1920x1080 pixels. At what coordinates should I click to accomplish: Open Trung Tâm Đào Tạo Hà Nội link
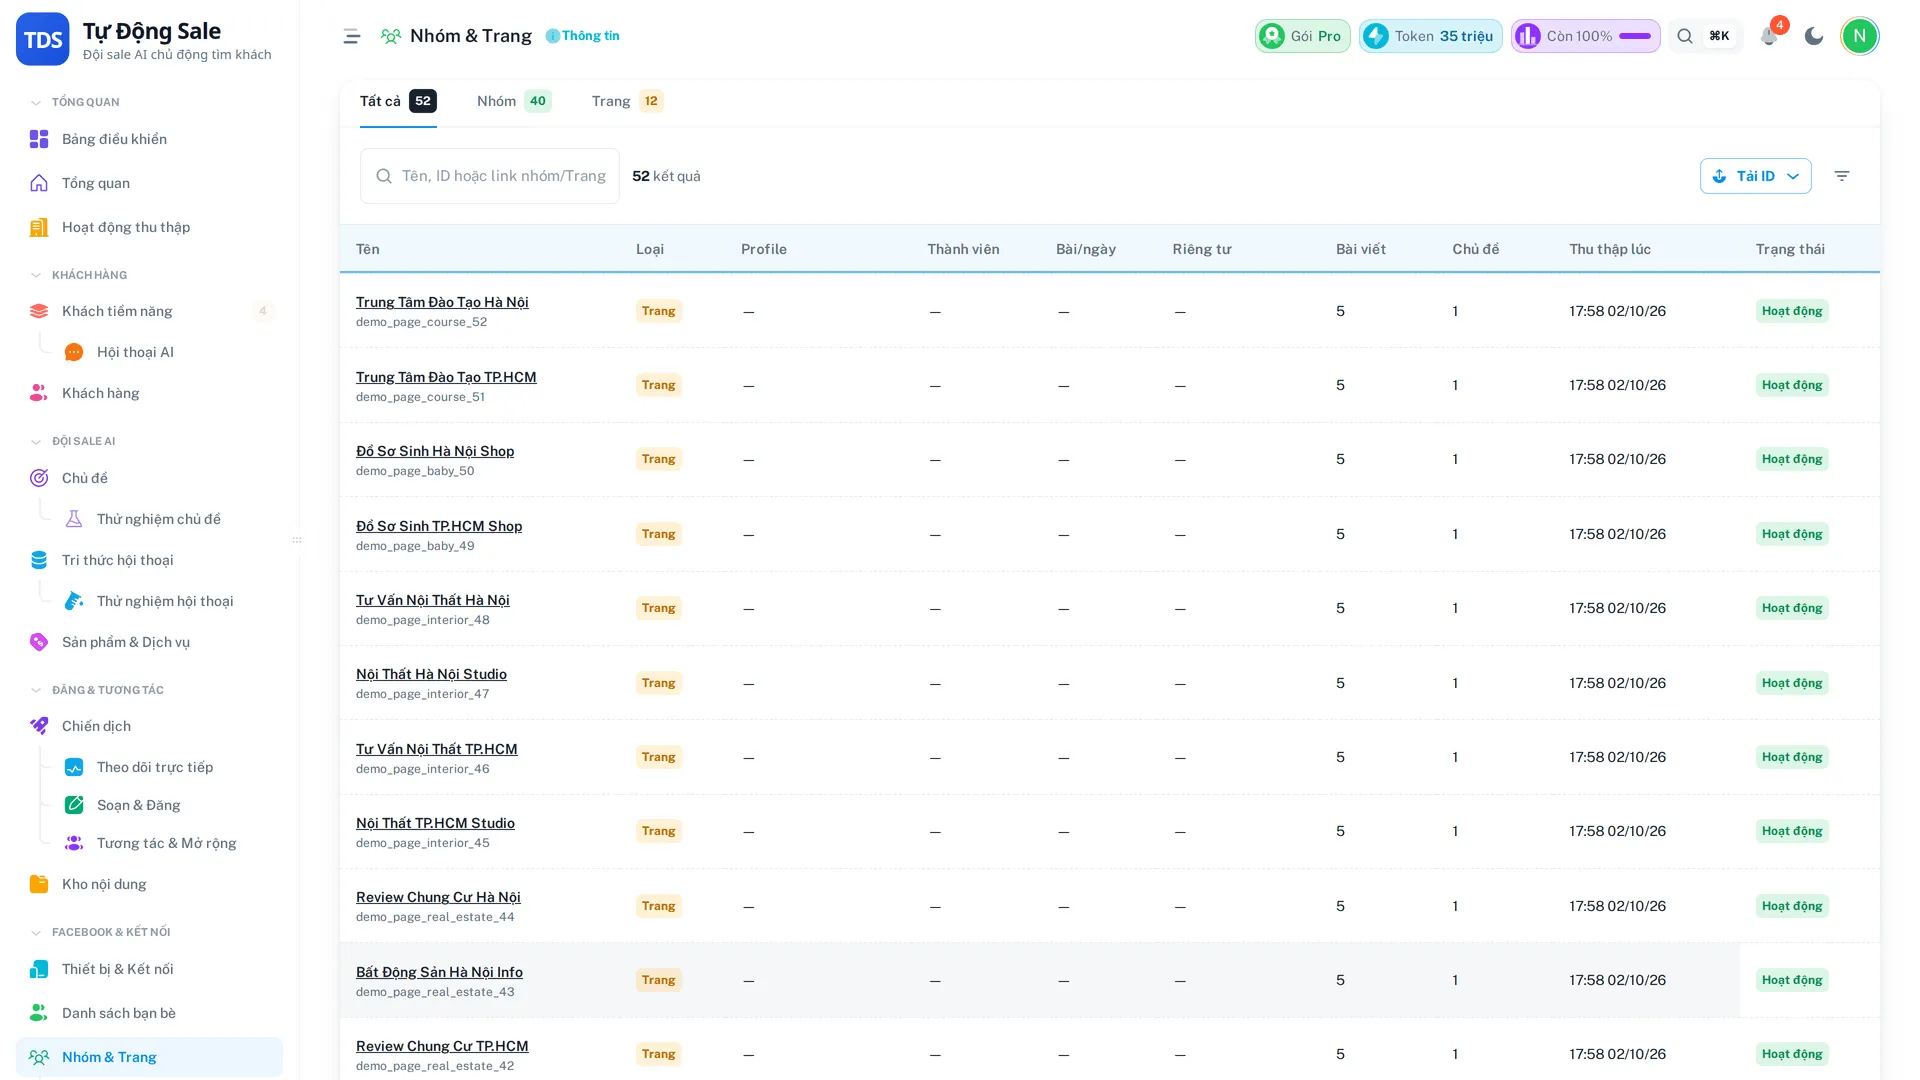pos(442,302)
